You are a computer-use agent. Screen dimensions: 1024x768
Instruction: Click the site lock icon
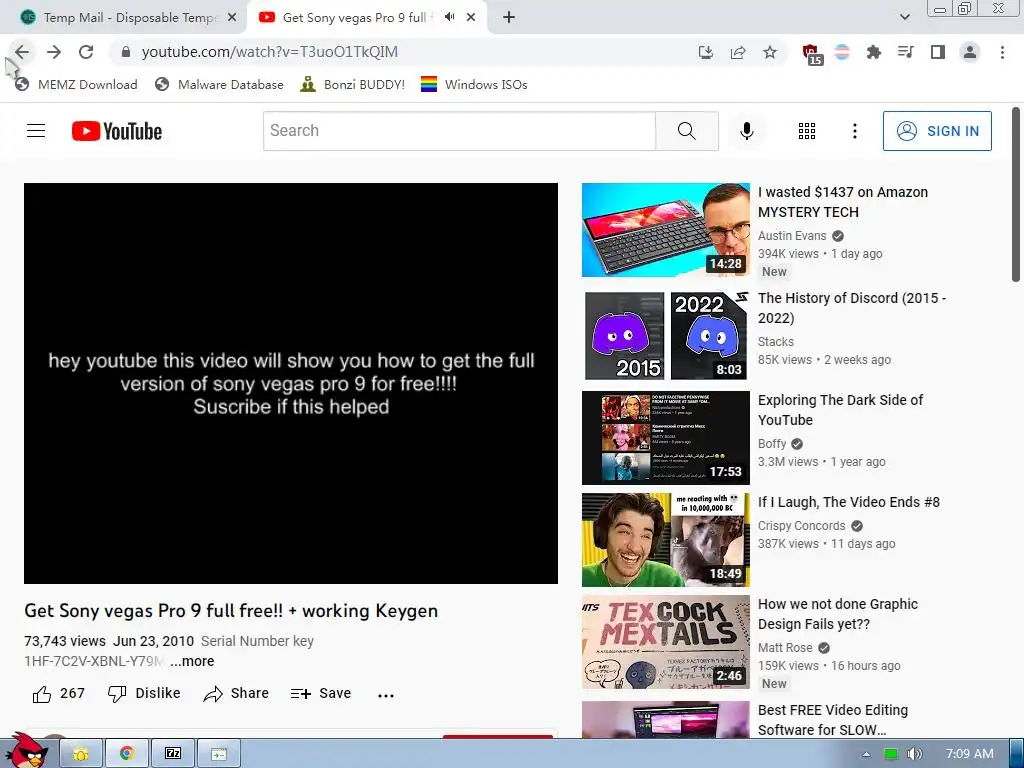point(126,52)
